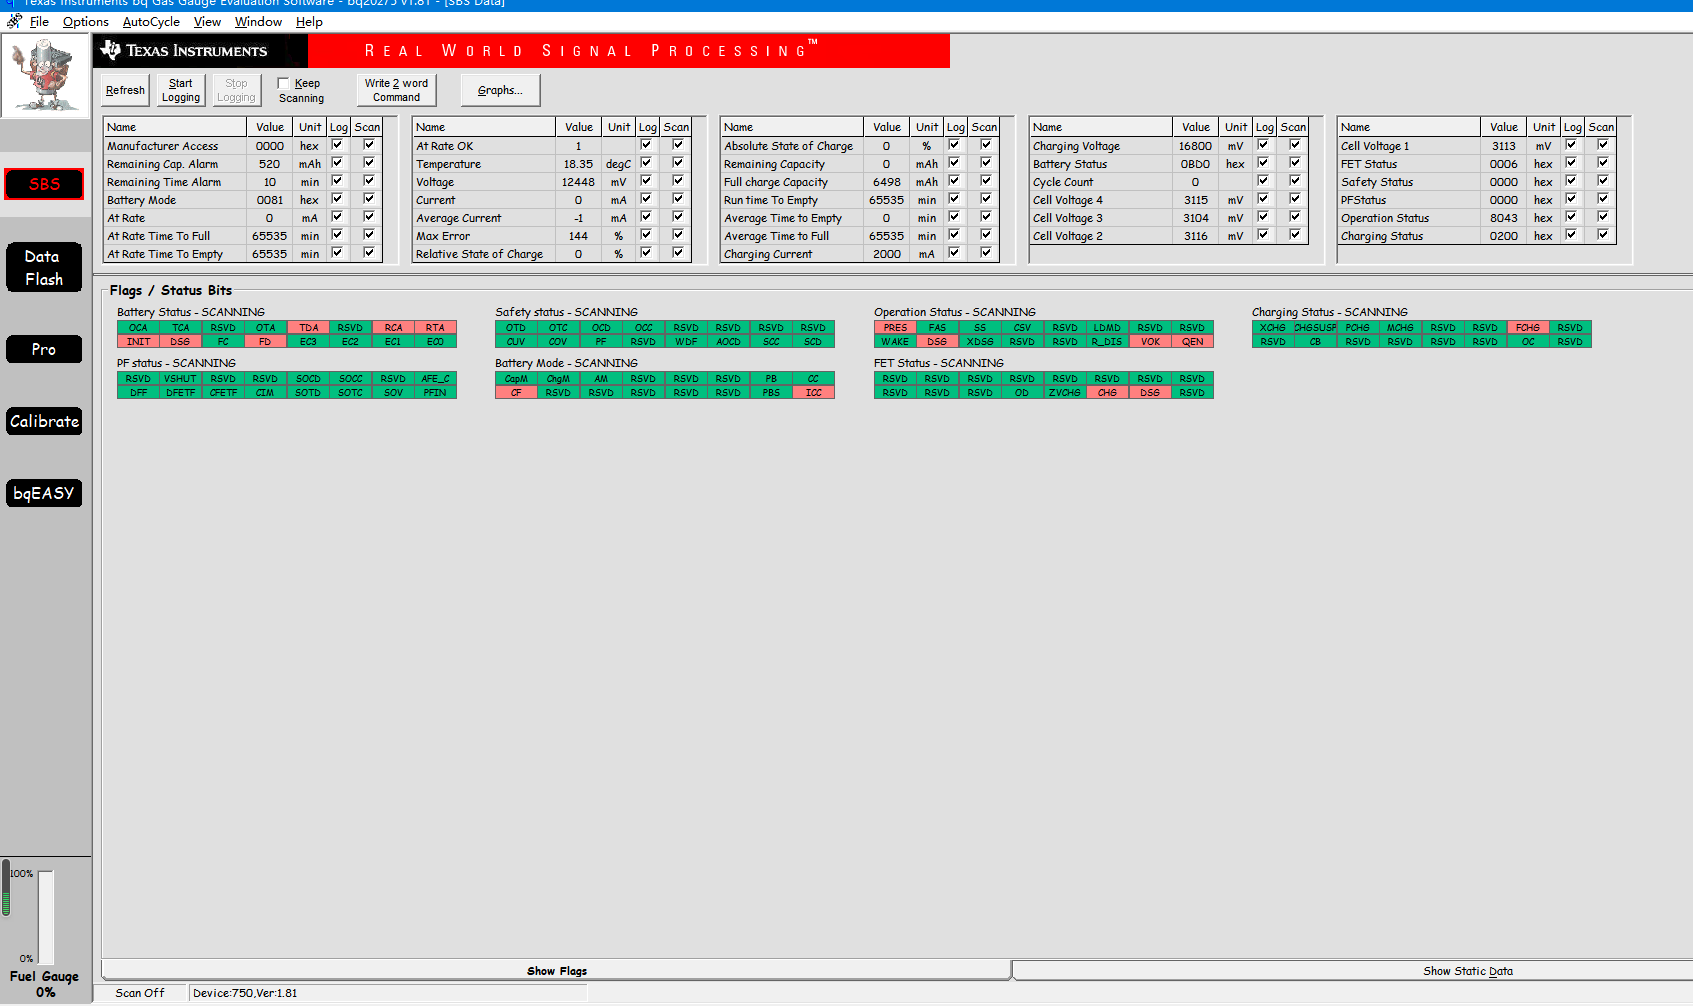Click the red PRES flag bit

click(895, 328)
